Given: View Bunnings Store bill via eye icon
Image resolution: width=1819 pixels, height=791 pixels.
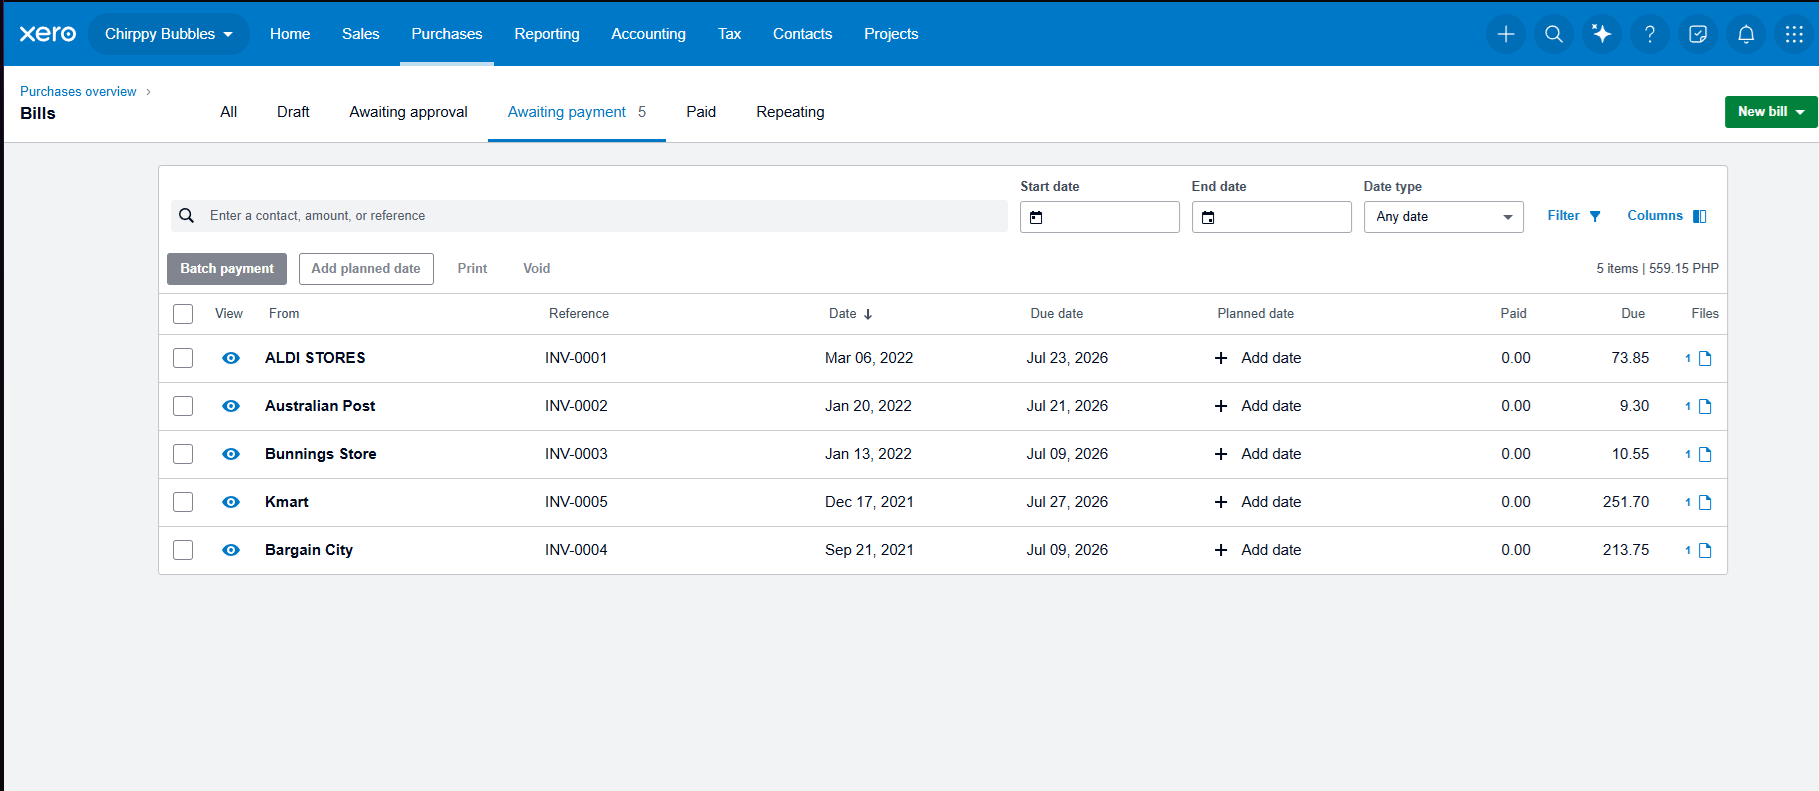Looking at the screenshot, I should click(231, 454).
